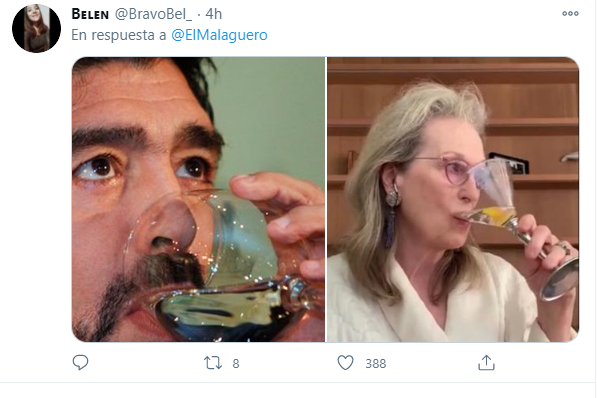This screenshot has height=398, width=597.
Task: Open Belen's round profile avatar
Action: [37, 29]
